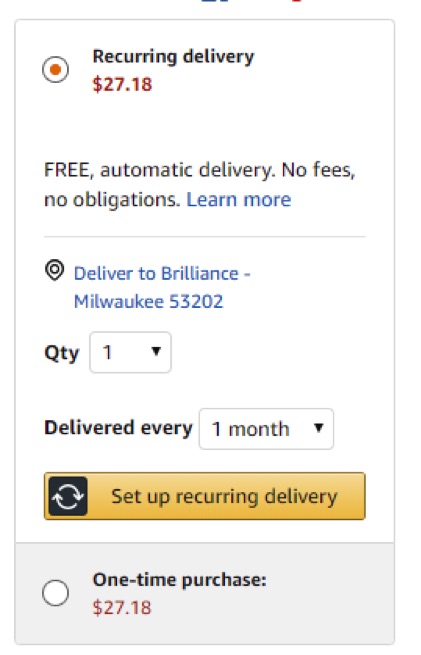Screen dimensions: 421x655
Task: Select the One-time purchase radio button
Action: pyautogui.click(x=56, y=593)
